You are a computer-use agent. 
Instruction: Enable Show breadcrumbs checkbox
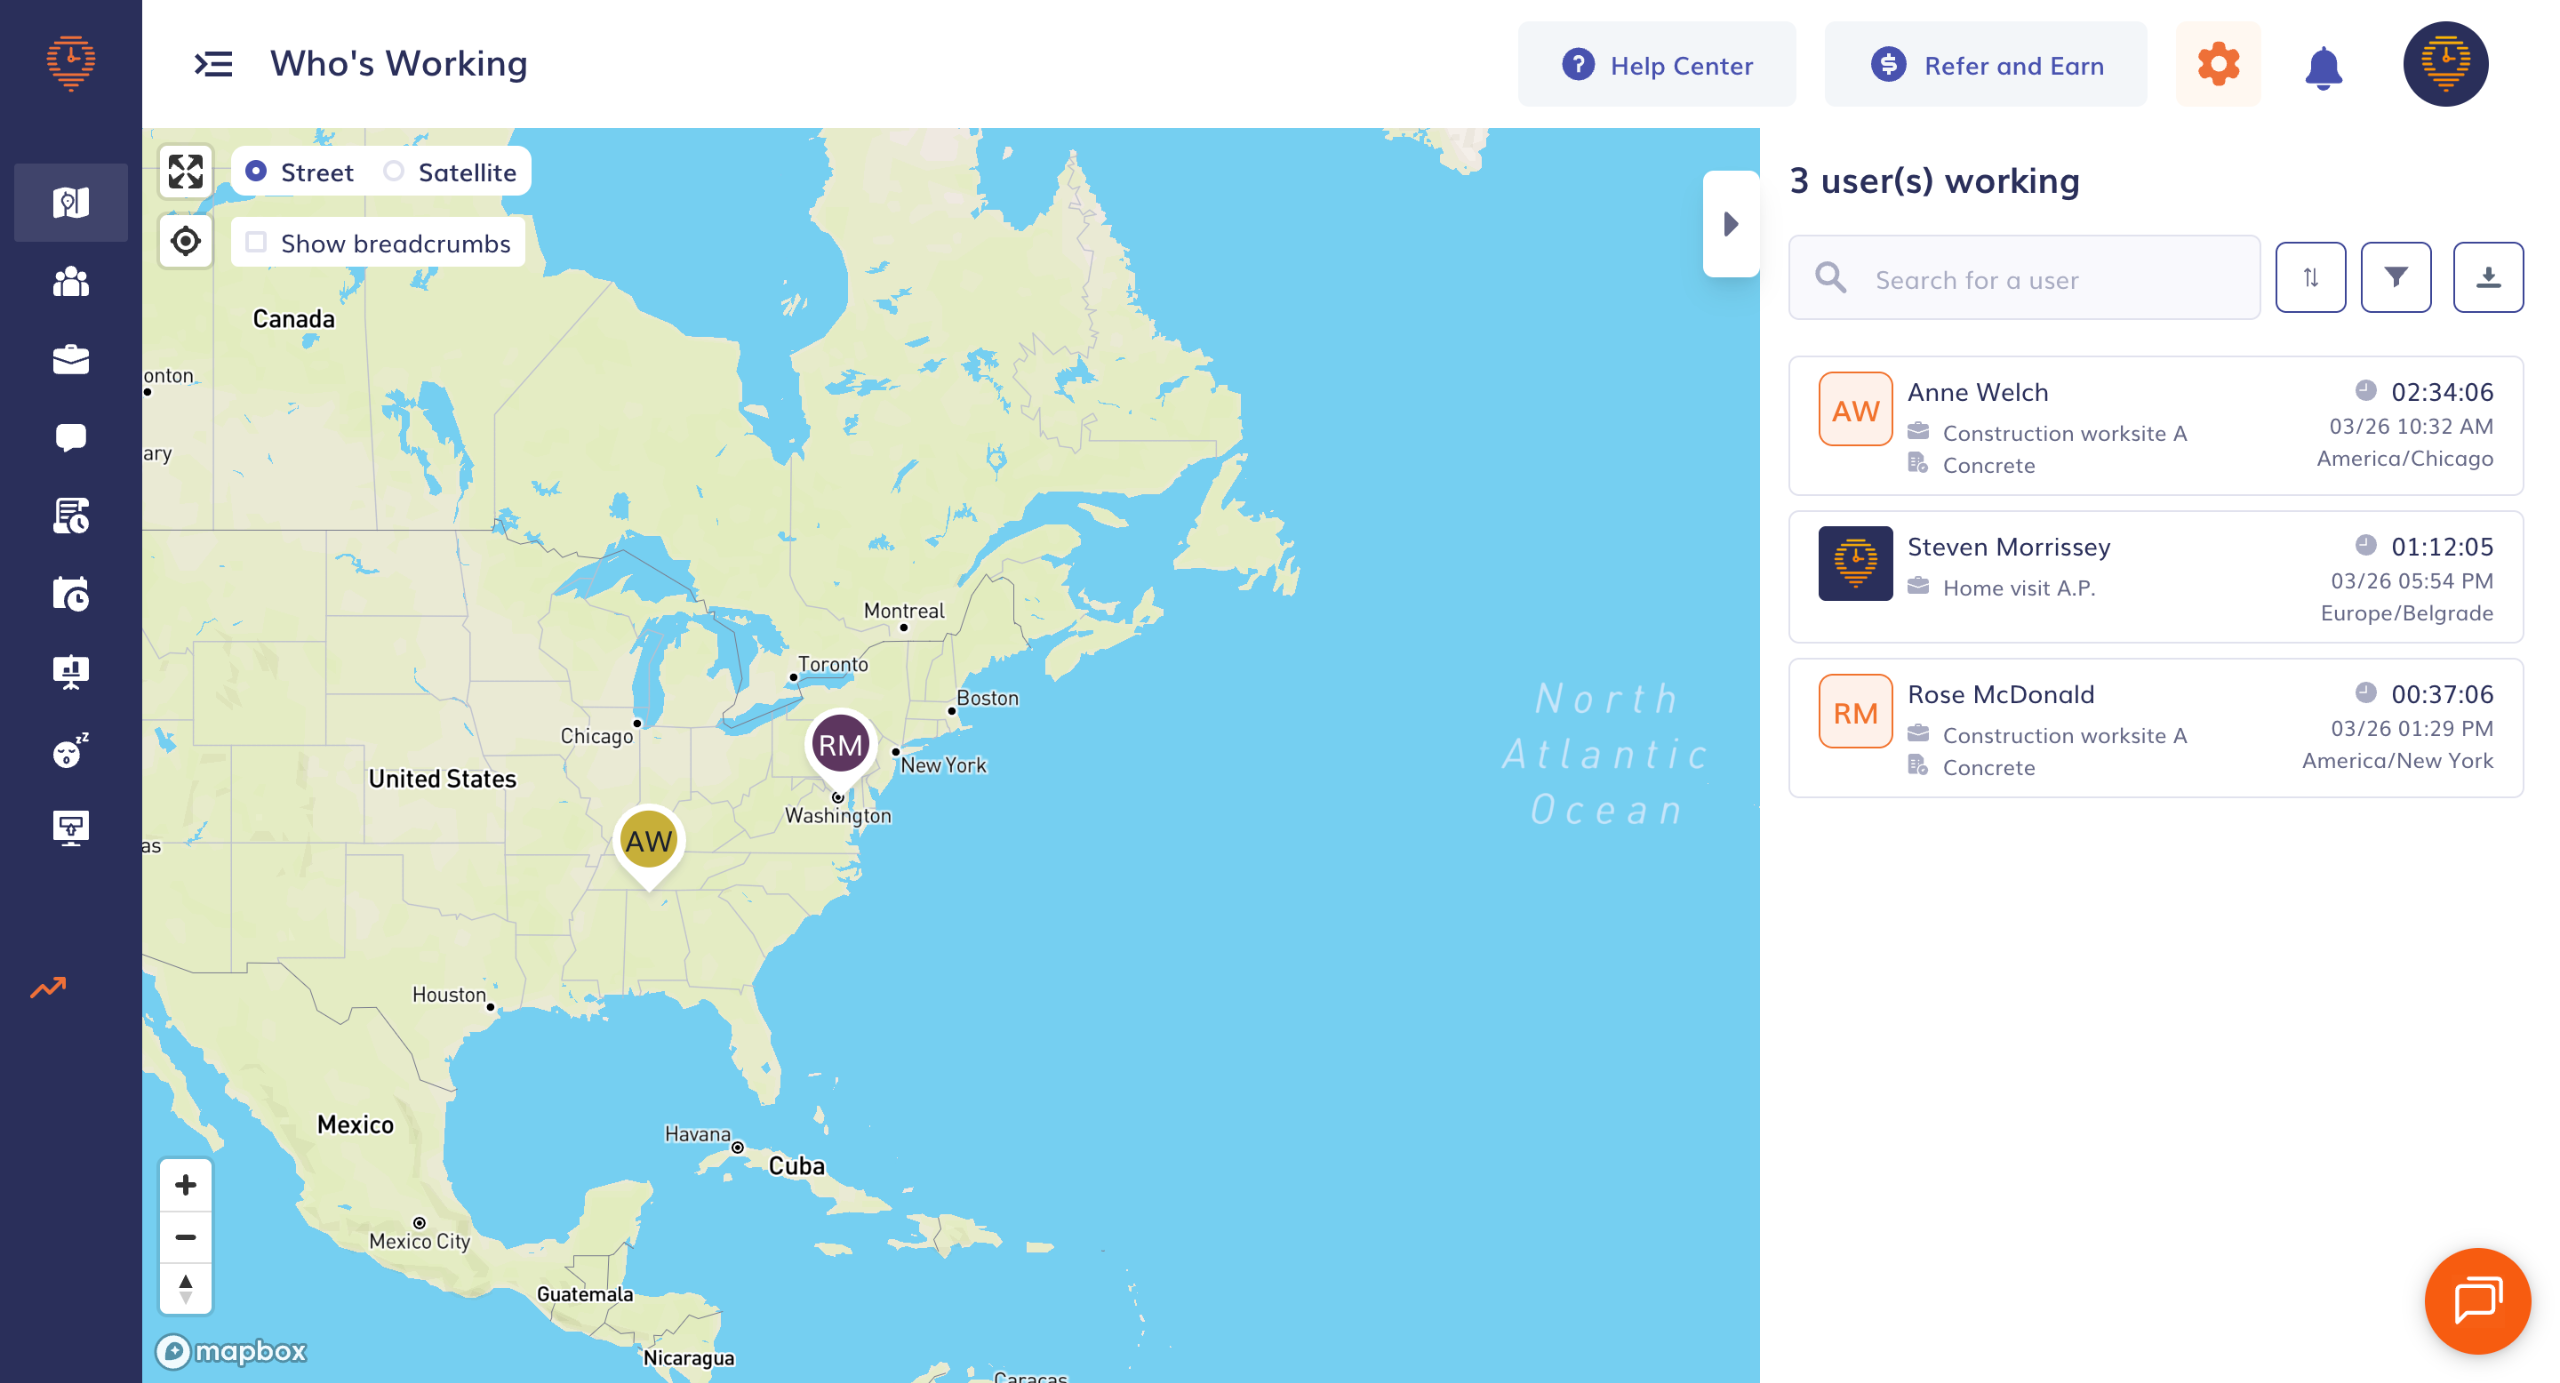[257, 243]
